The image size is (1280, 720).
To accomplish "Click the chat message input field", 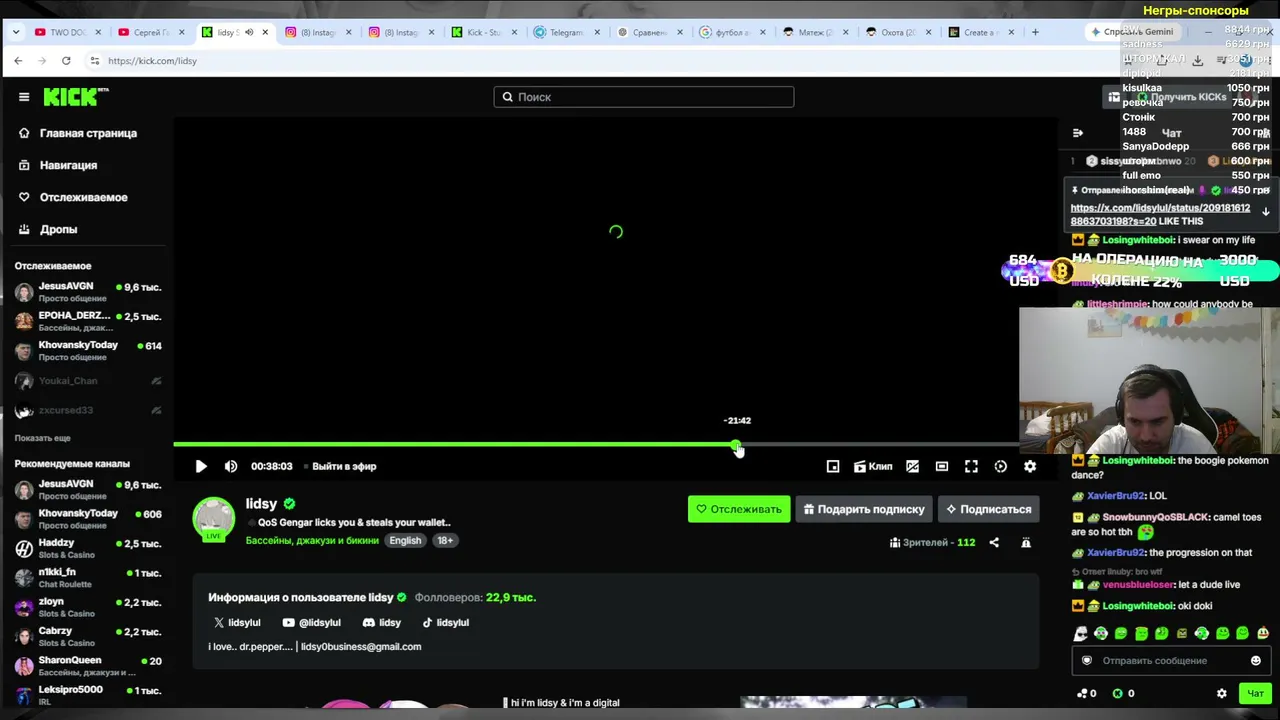I will [x=1170, y=660].
